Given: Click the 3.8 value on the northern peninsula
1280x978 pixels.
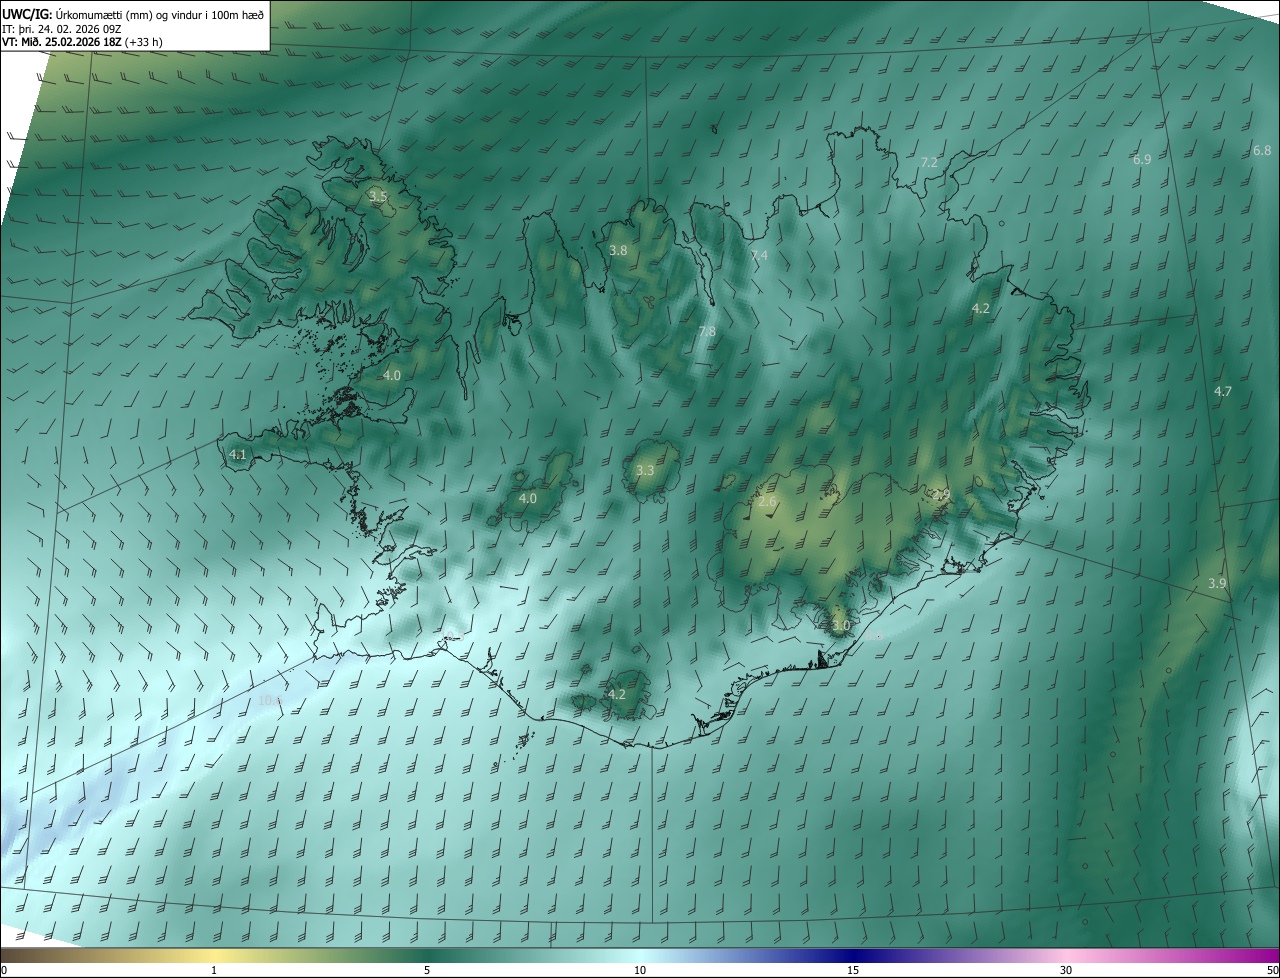Looking at the screenshot, I should tap(618, 250).
